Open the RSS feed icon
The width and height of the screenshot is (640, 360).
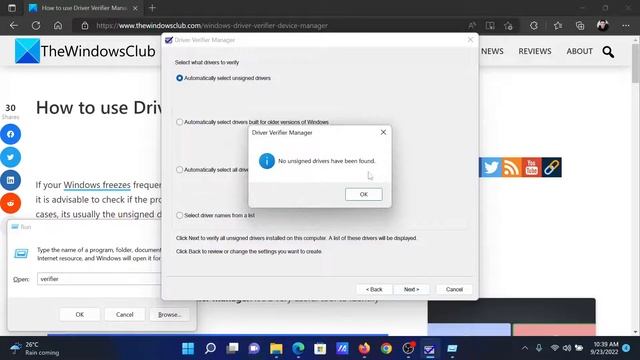(x=511, y=167)
